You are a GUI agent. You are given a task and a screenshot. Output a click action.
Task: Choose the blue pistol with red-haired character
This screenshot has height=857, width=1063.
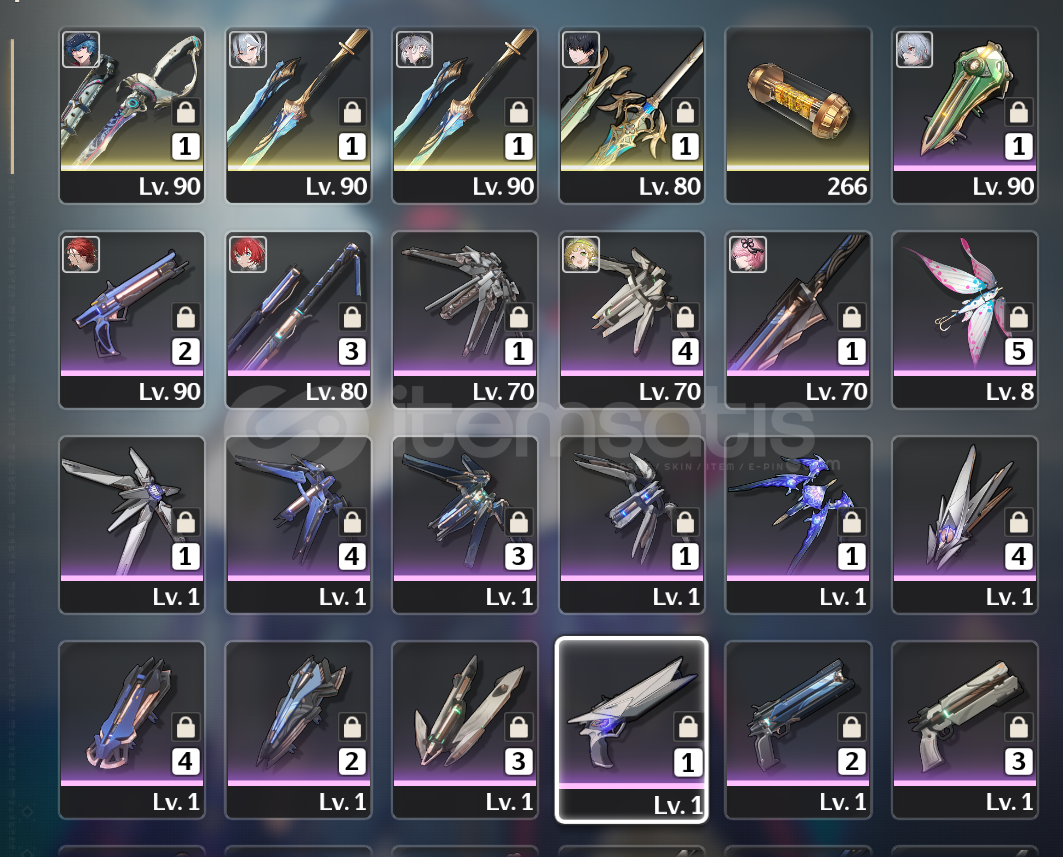(132, 320)
